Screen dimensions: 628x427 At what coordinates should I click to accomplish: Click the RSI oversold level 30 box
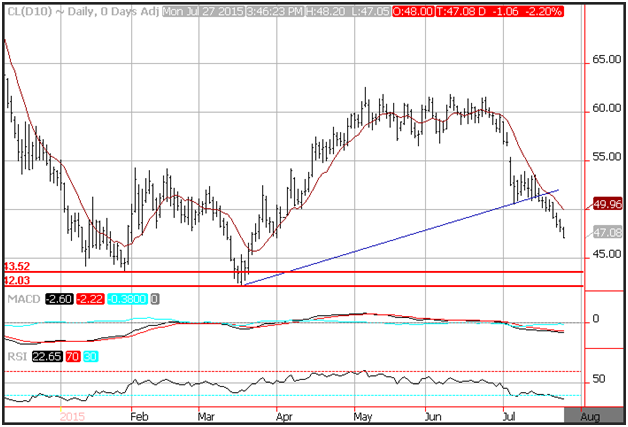coord(92,355)
